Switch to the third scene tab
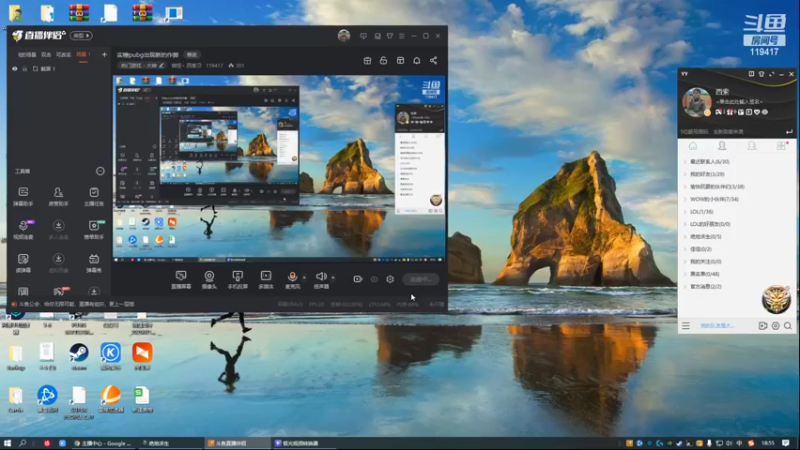Screen dimensions: 800x450 click(64, 55)
